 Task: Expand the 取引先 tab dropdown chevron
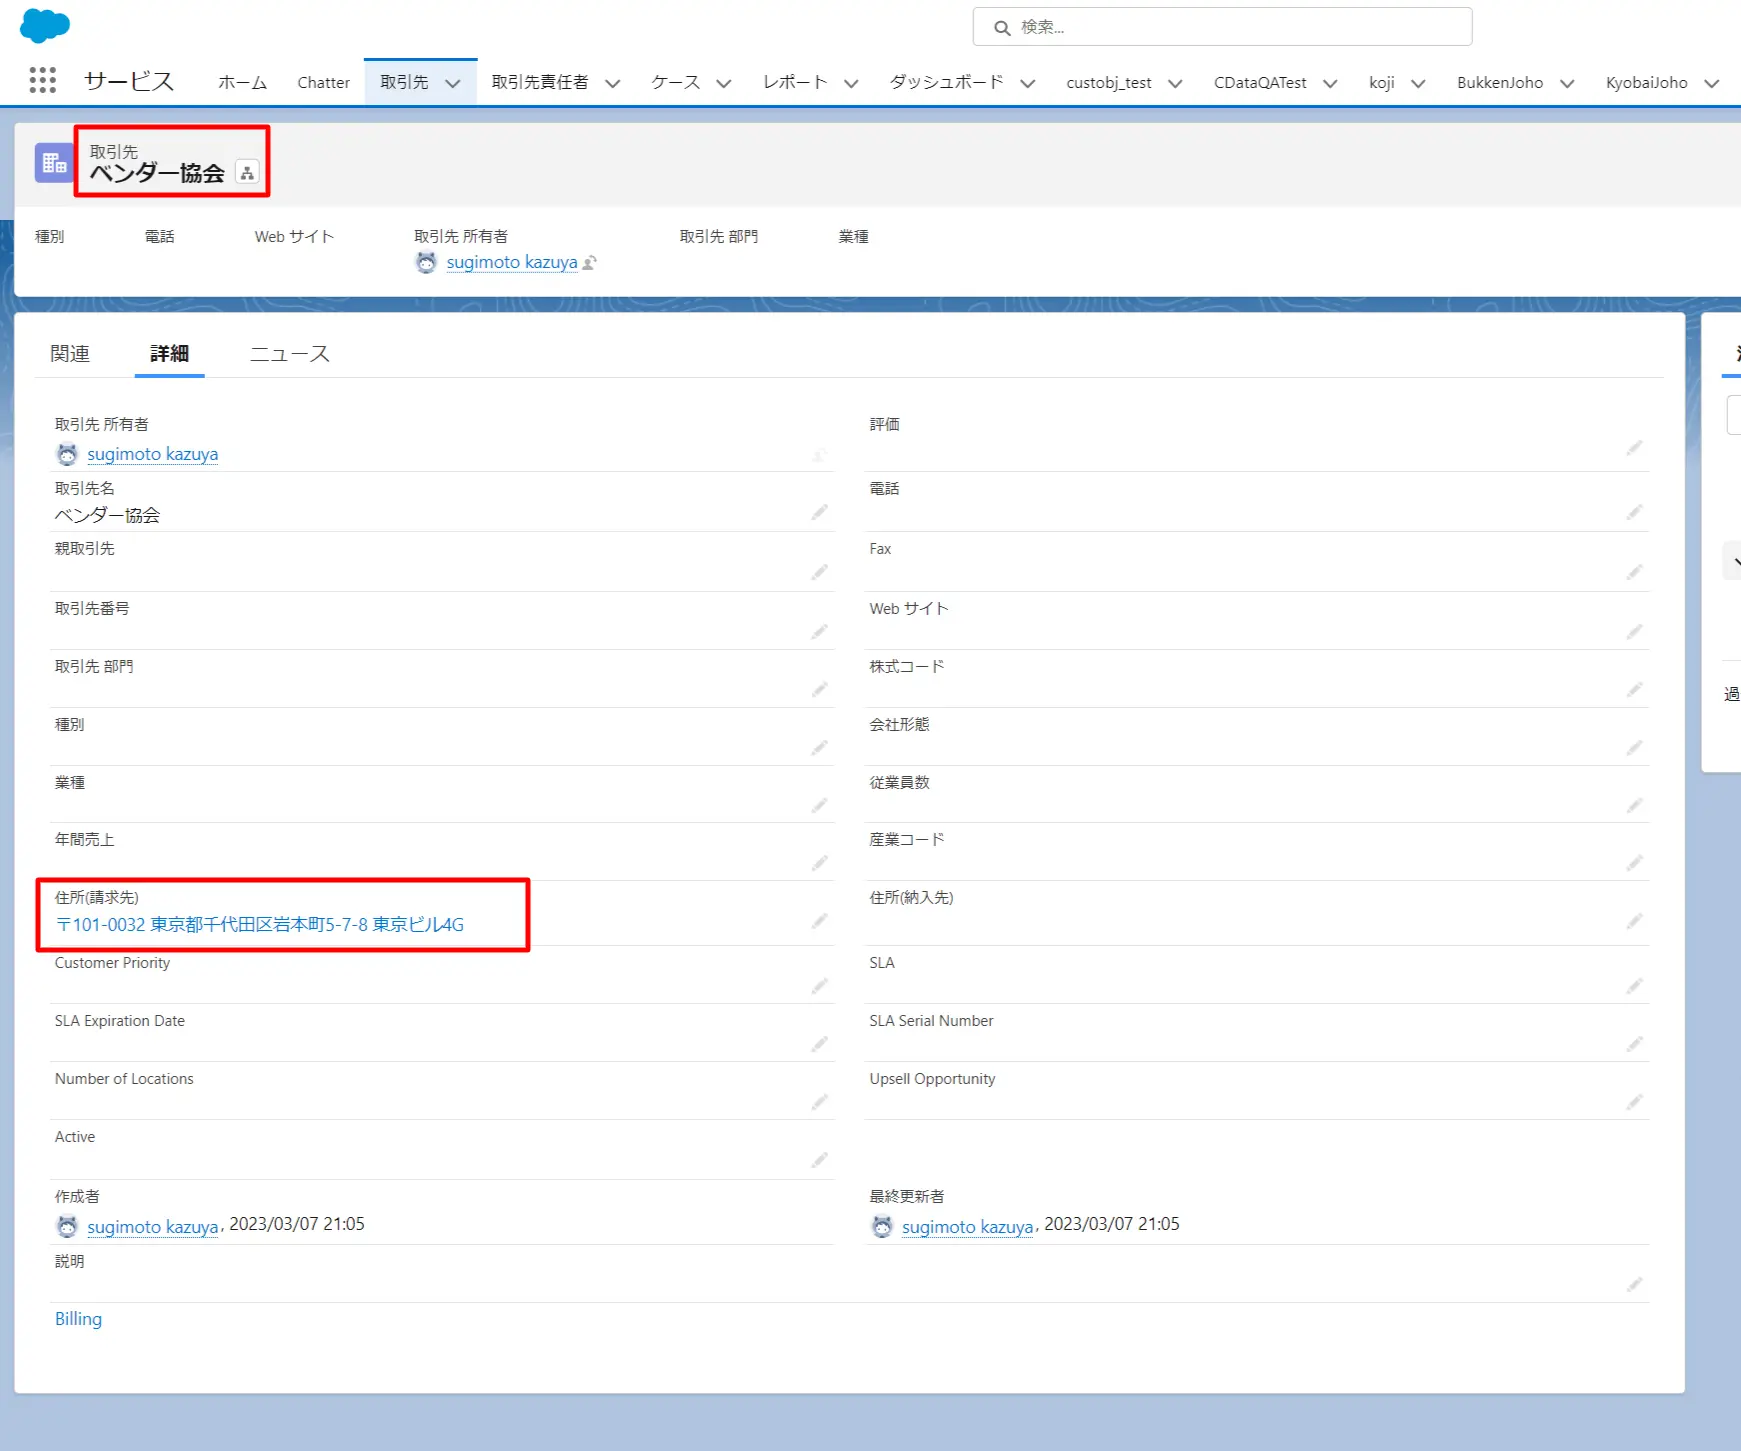coord(453,84)
